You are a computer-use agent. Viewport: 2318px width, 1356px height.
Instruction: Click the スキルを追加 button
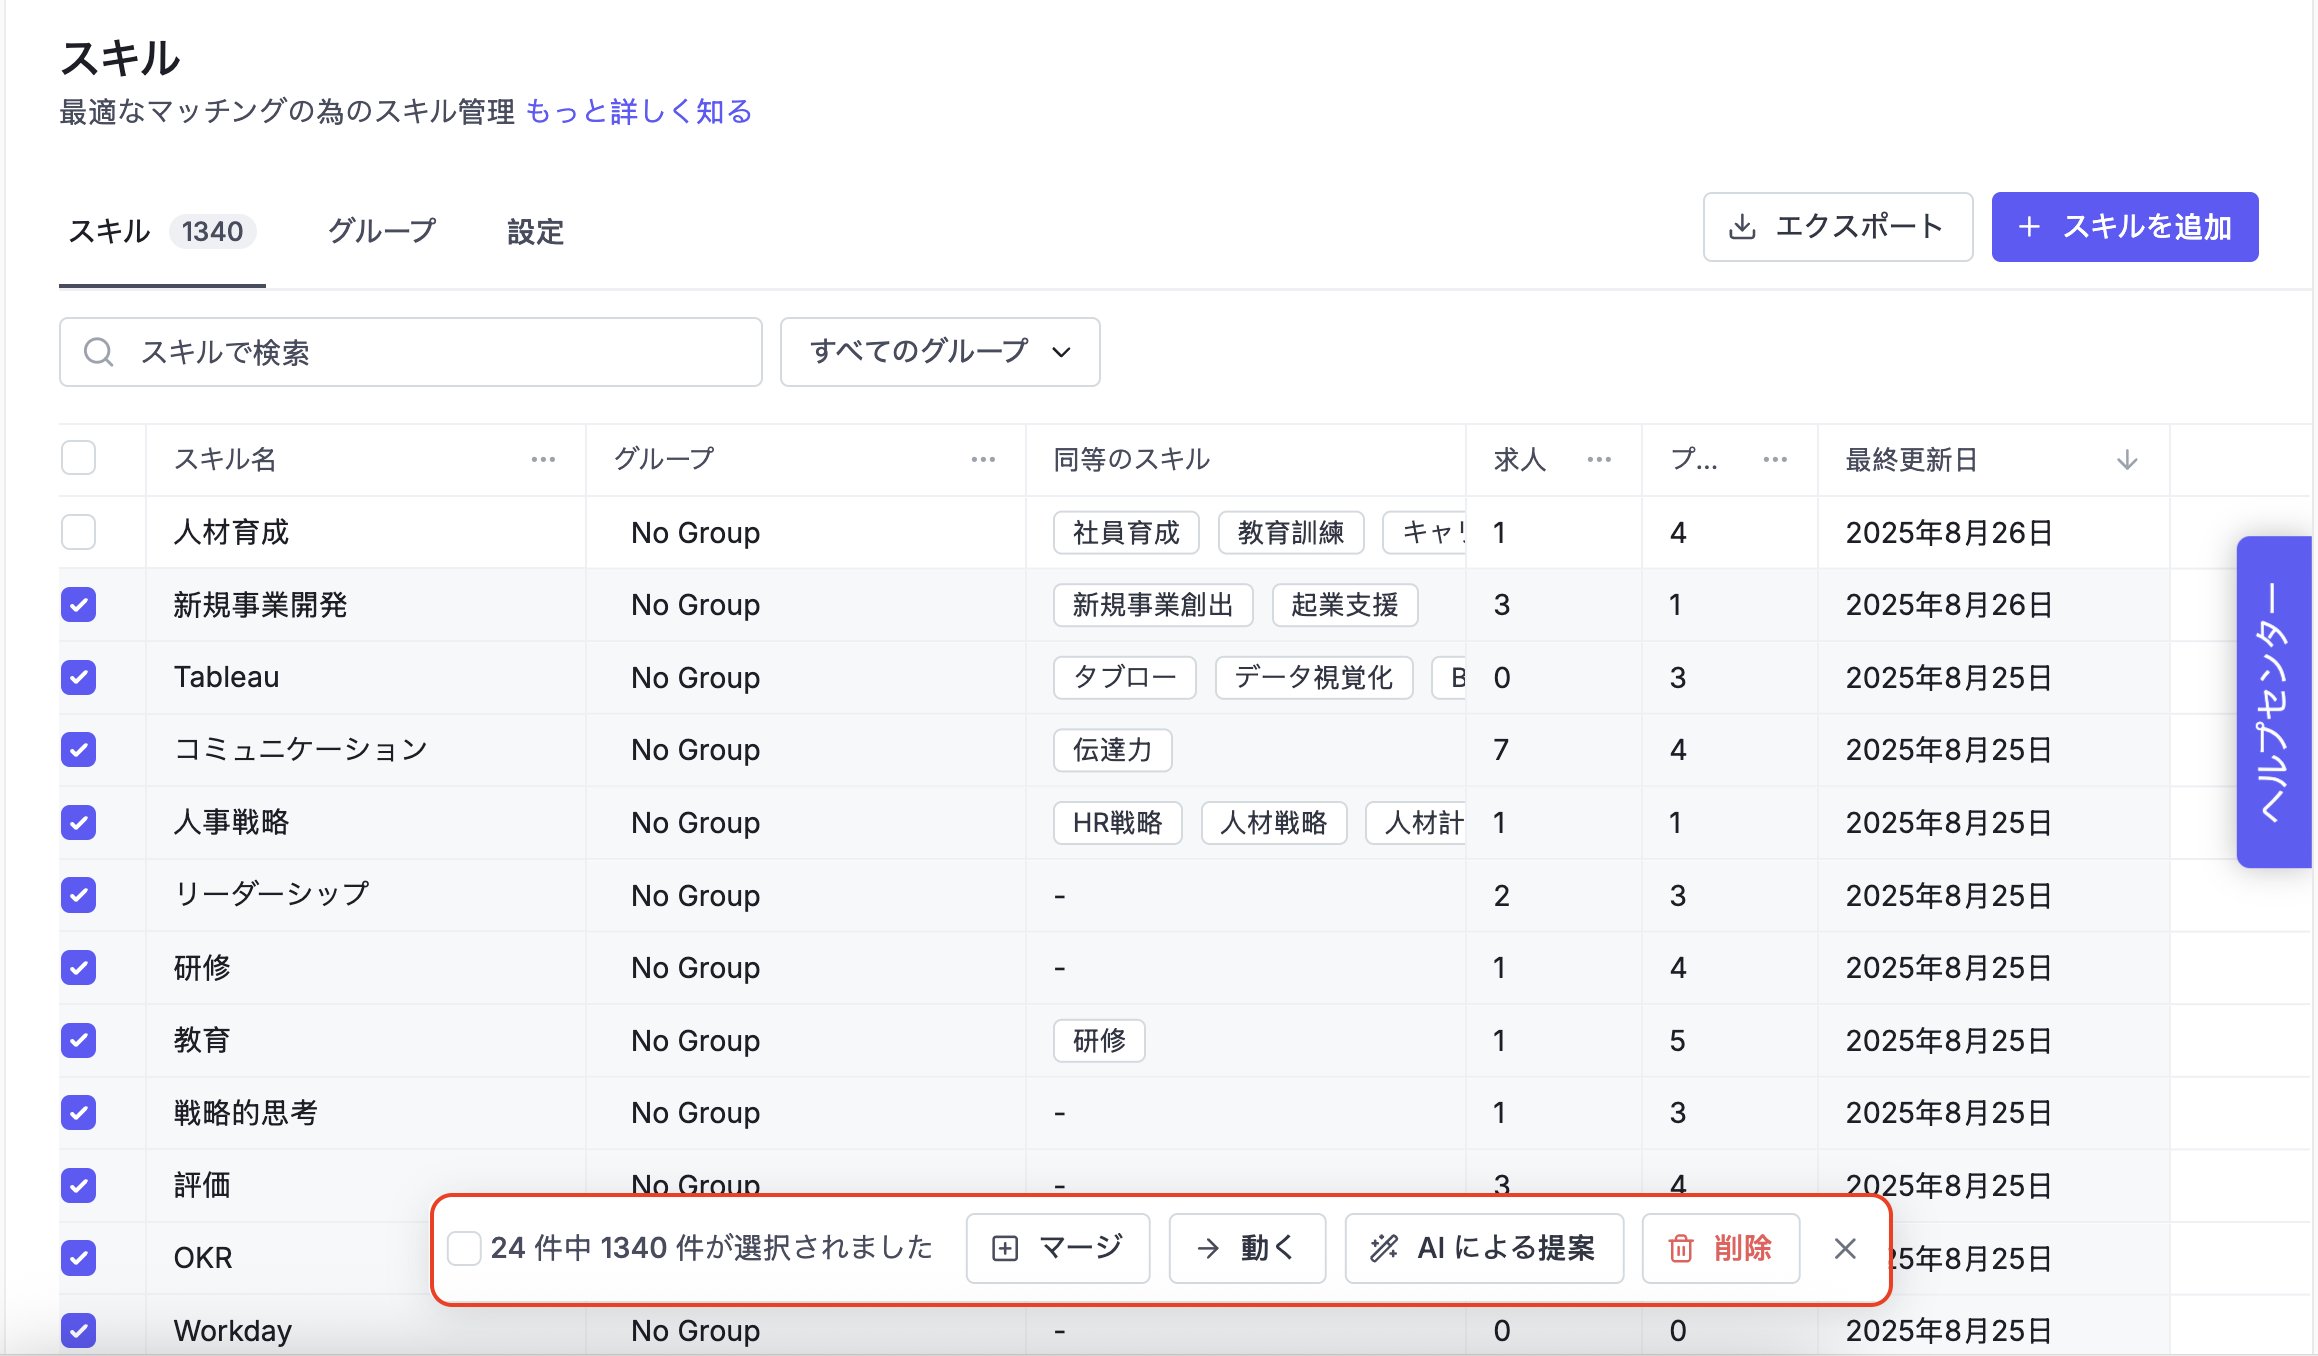point(2124,227)
